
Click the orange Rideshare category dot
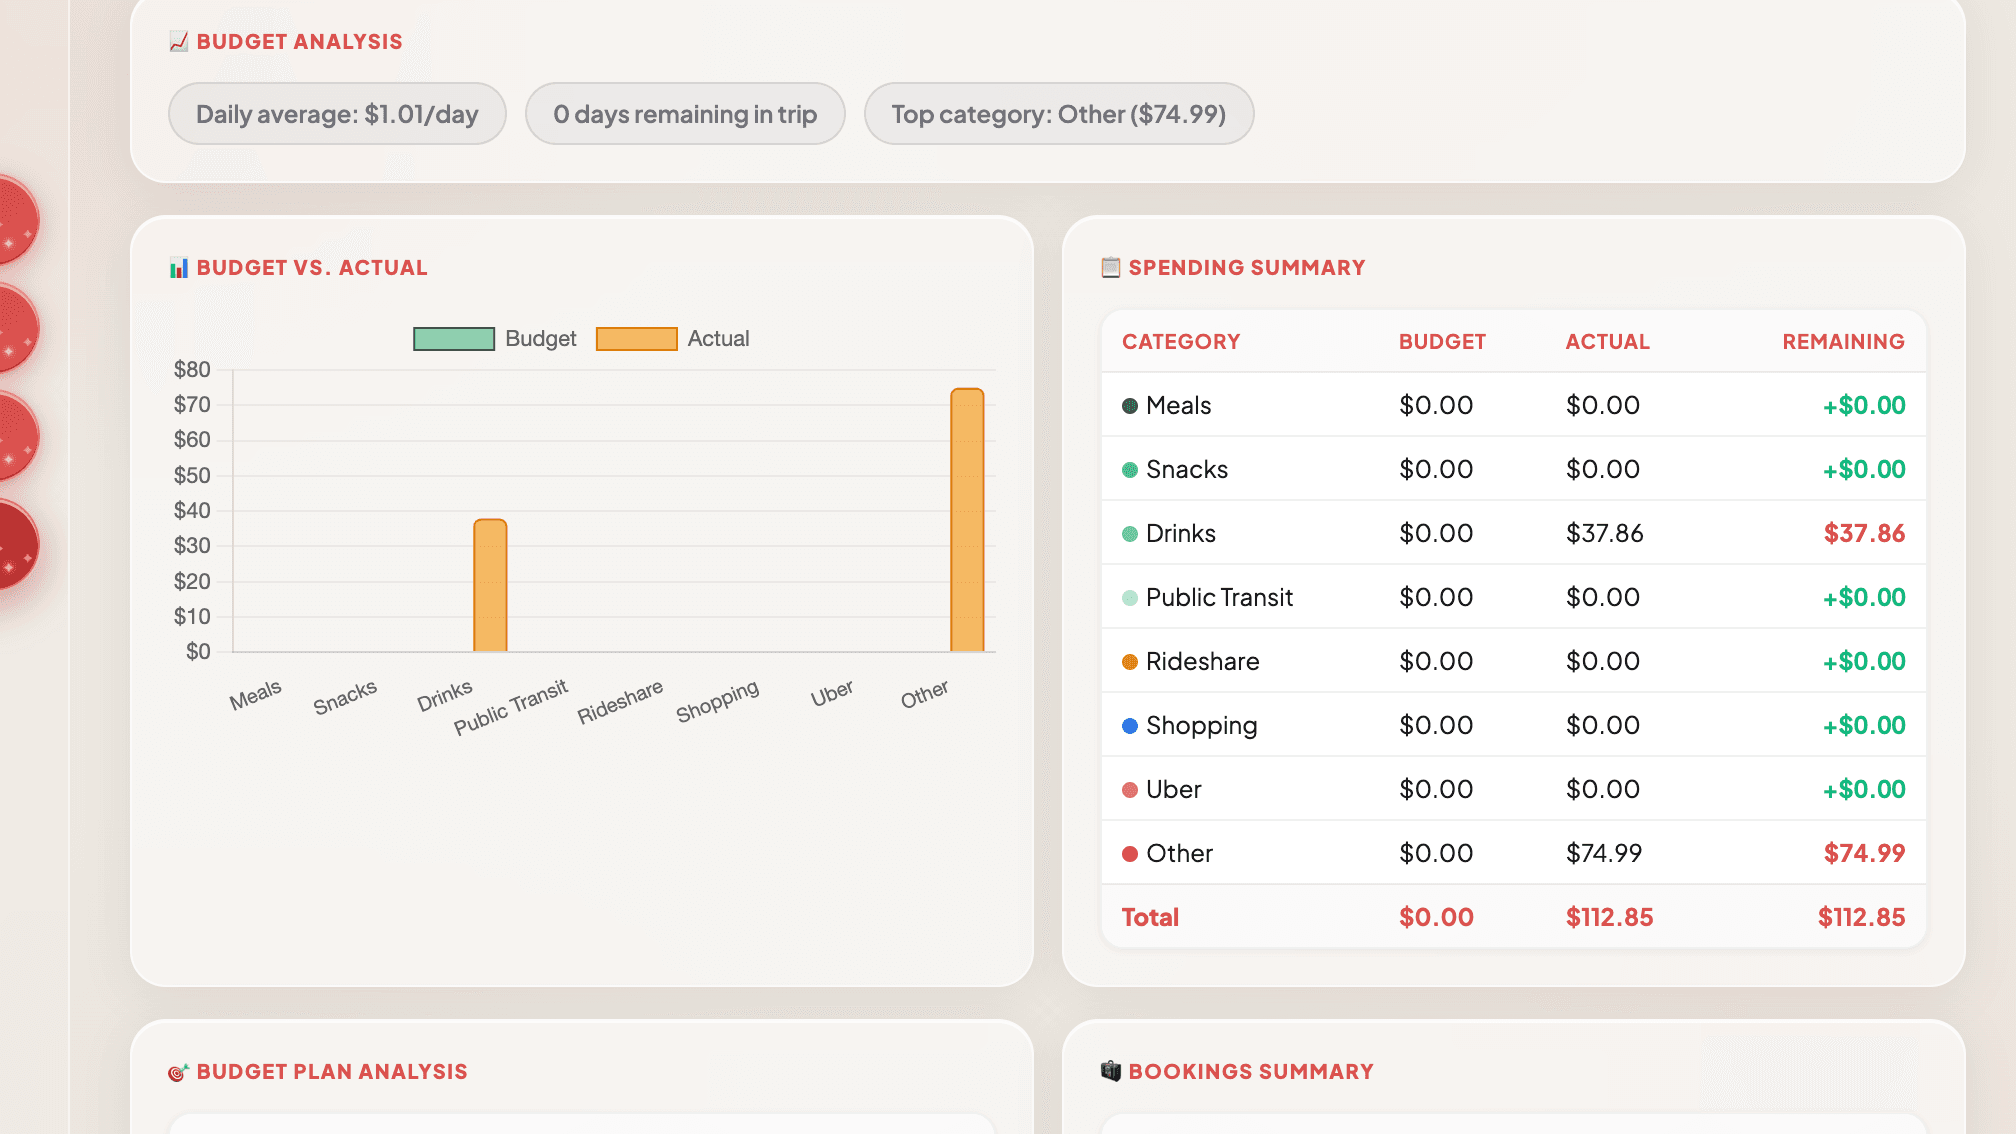pos(1130,662)
